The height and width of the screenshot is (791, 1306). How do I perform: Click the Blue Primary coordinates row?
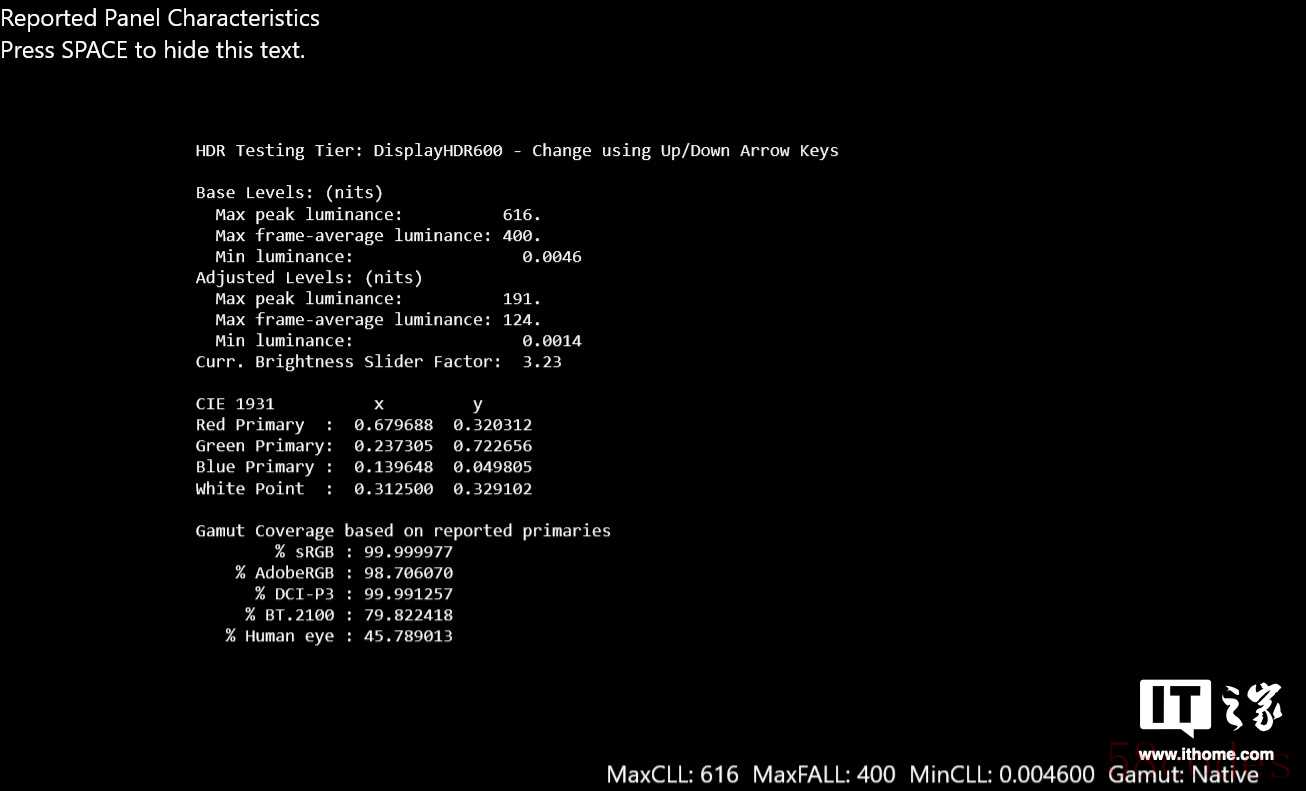pyautogui.click(x=364, y=467)
